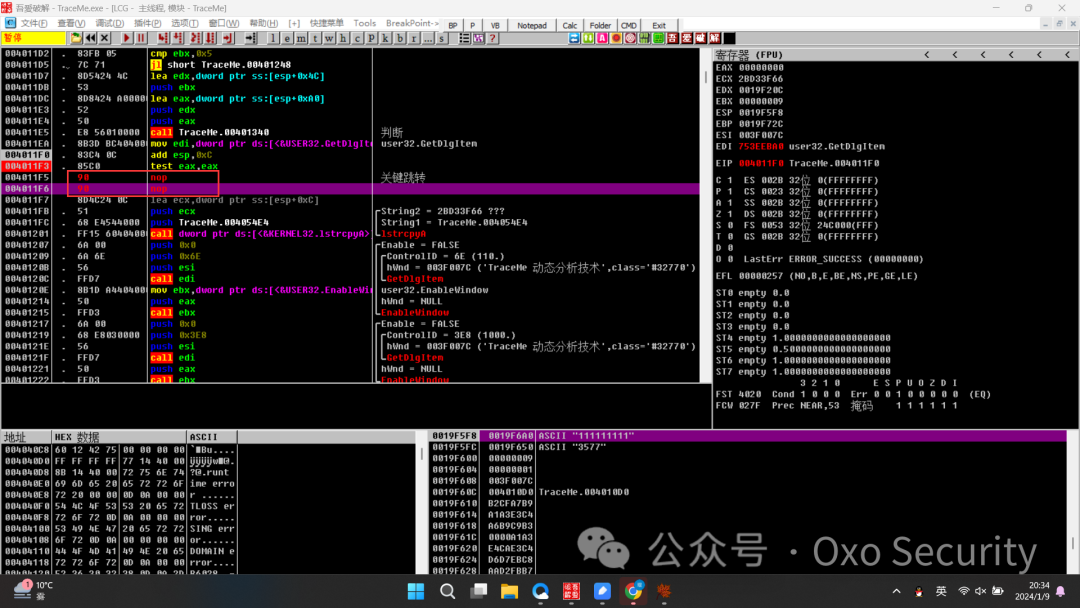1080x608 pixels.
Task: Open the 文件(F) menu
Action: (34, 23)
